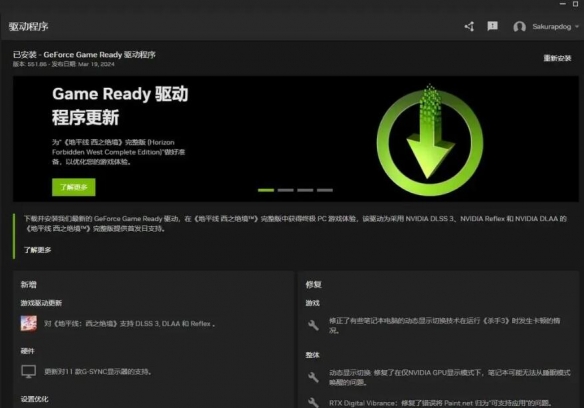Click monitor icon next to G-SYNC entry
The width and height of the screenshot is (584, 408).
[29, 371]
